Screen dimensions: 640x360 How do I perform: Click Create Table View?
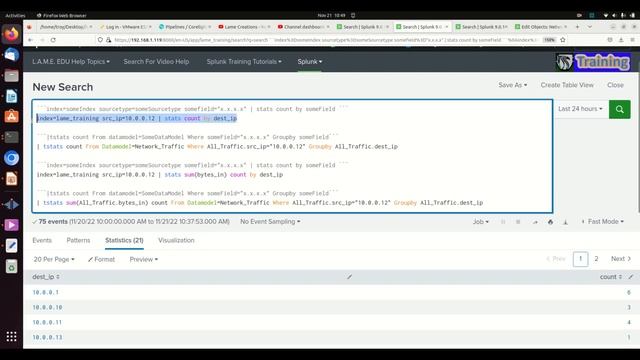[567, 85]
